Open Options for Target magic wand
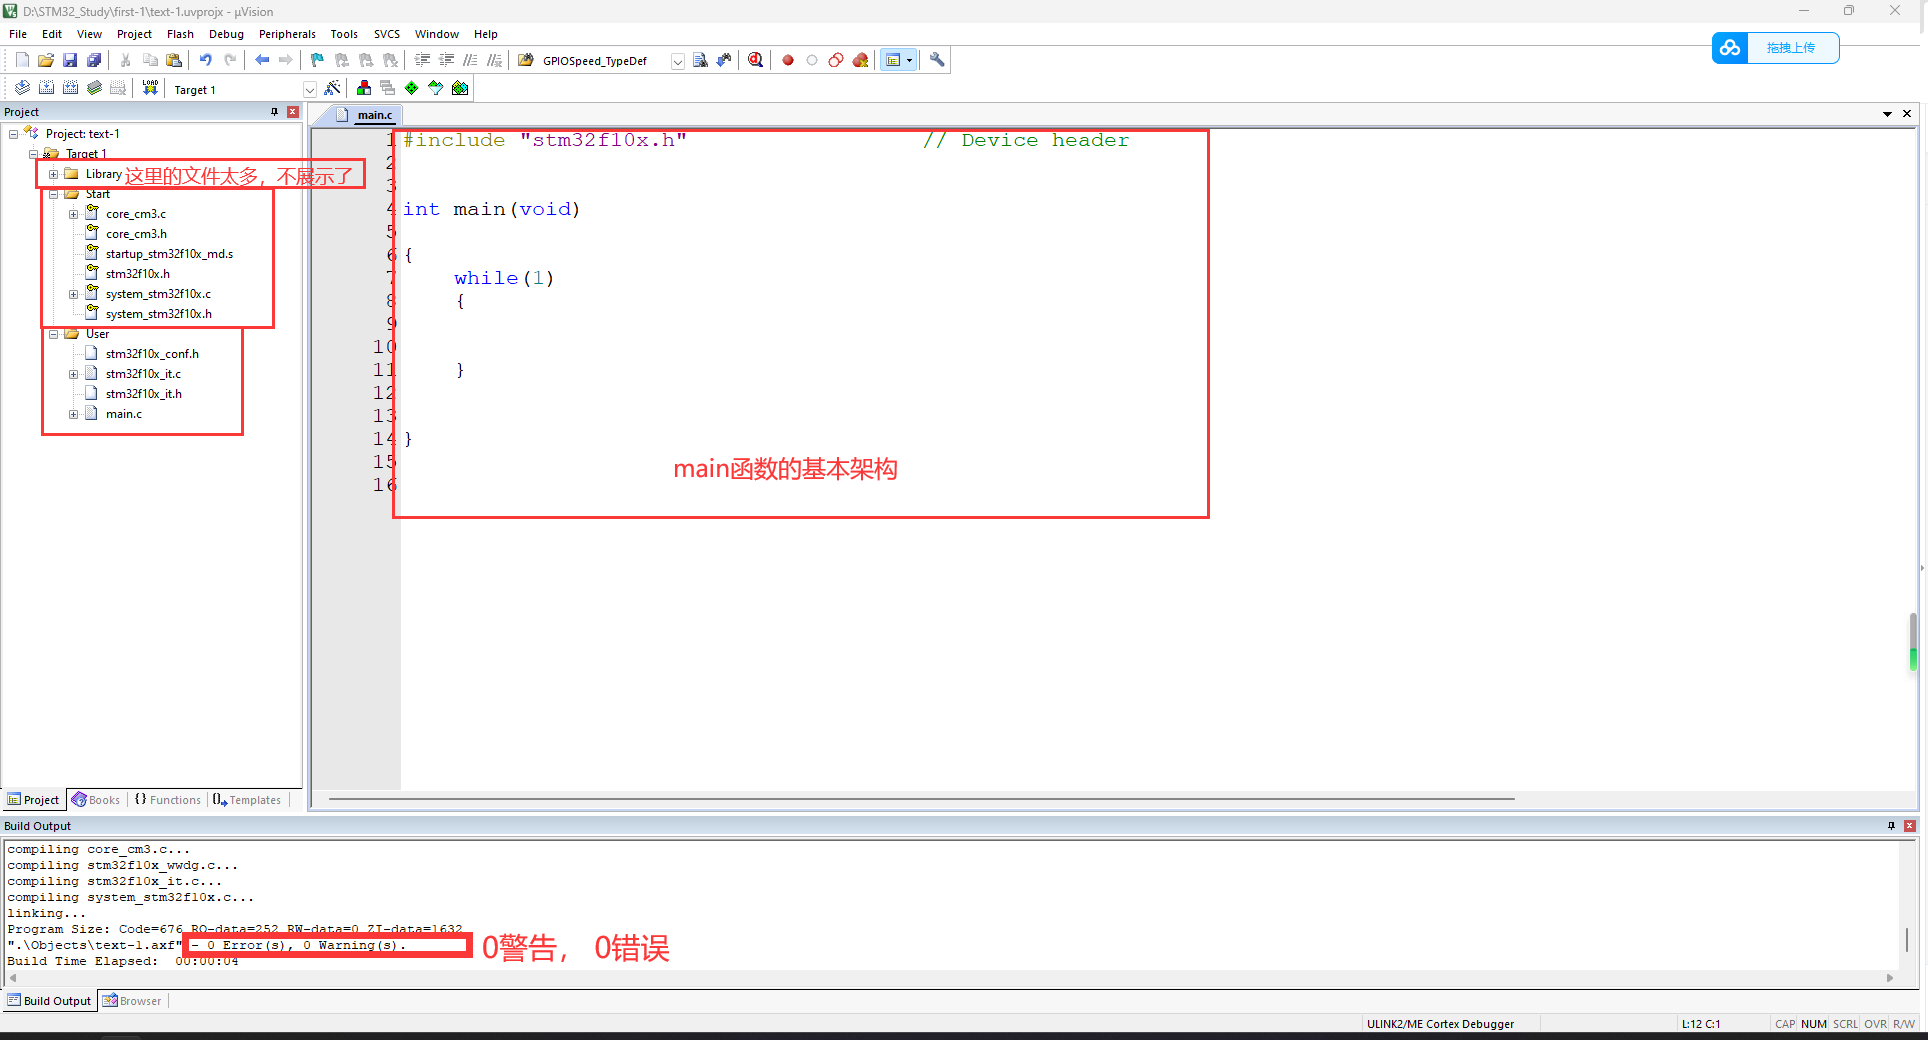Image resolution: width=1928 pixels, height=1040 pixels. coord(333,88)
